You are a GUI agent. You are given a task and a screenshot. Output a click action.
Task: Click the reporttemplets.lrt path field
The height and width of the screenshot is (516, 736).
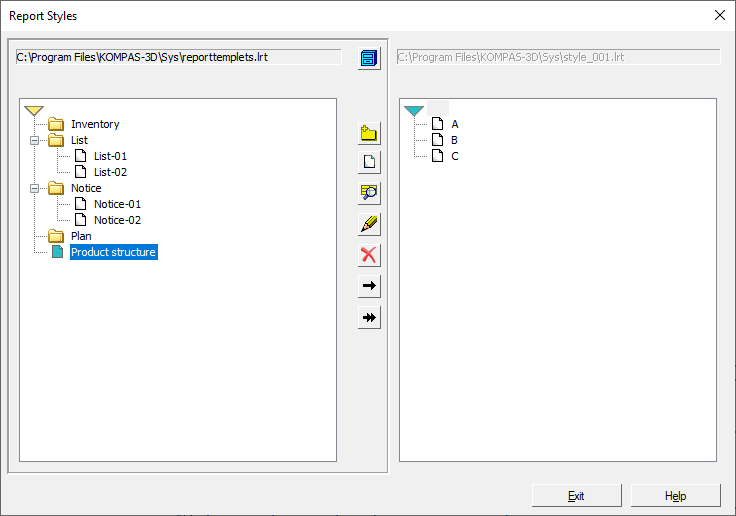178,57
